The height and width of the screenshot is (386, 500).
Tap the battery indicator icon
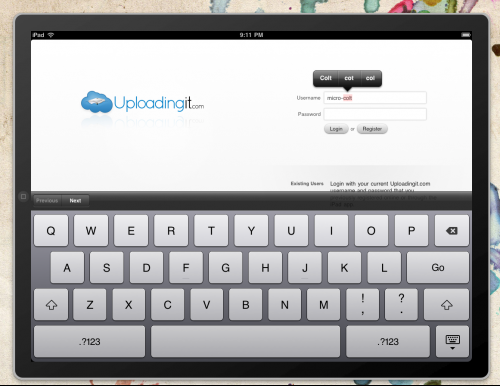(466, 35)
